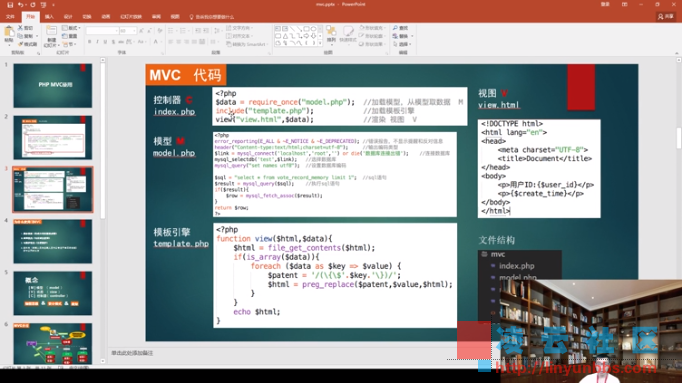Undo the last action
Image resolution: width=682 pixels, height=383 pixels.
coord(20,5)
